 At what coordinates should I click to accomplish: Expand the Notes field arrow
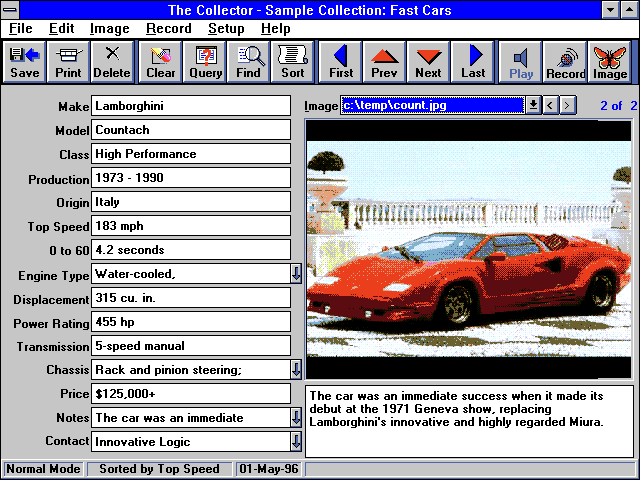296,418
